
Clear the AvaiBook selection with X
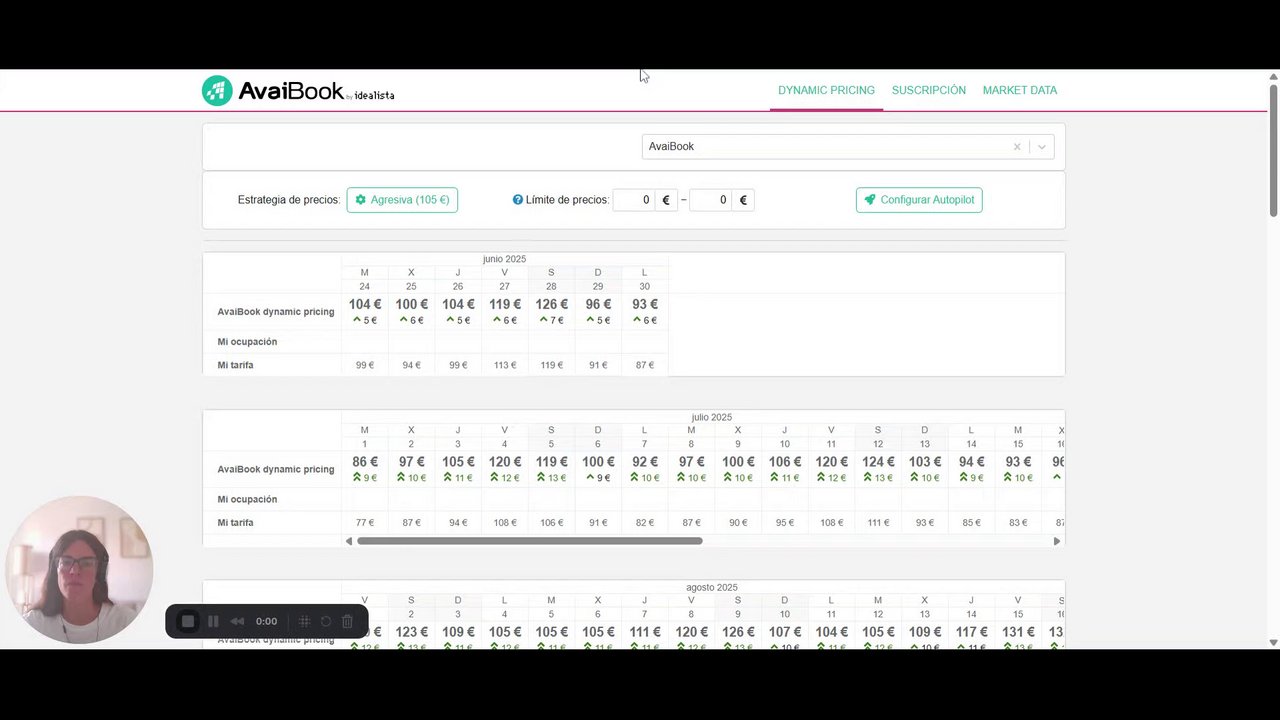1017,147
